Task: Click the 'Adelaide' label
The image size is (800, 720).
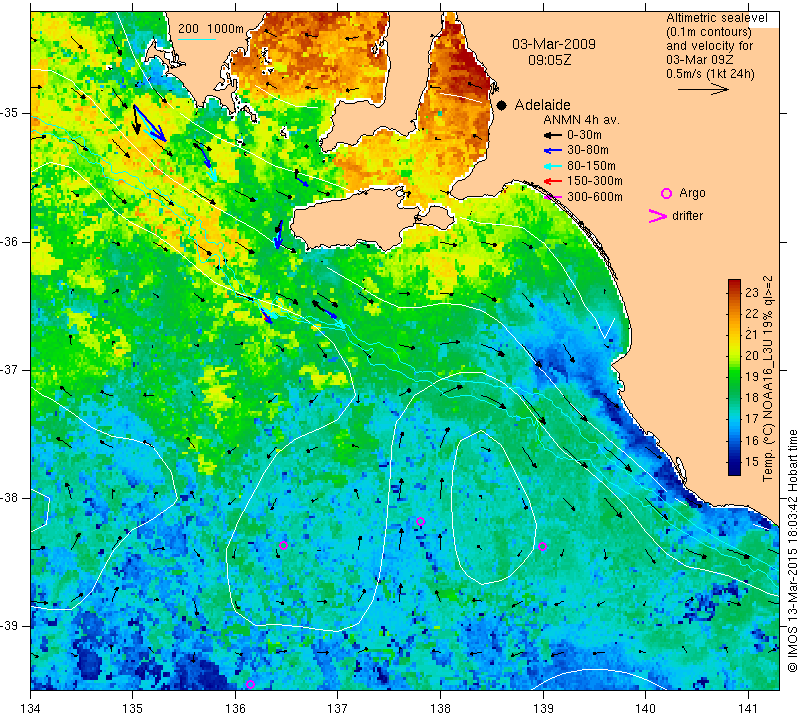Action: (542, 105)
